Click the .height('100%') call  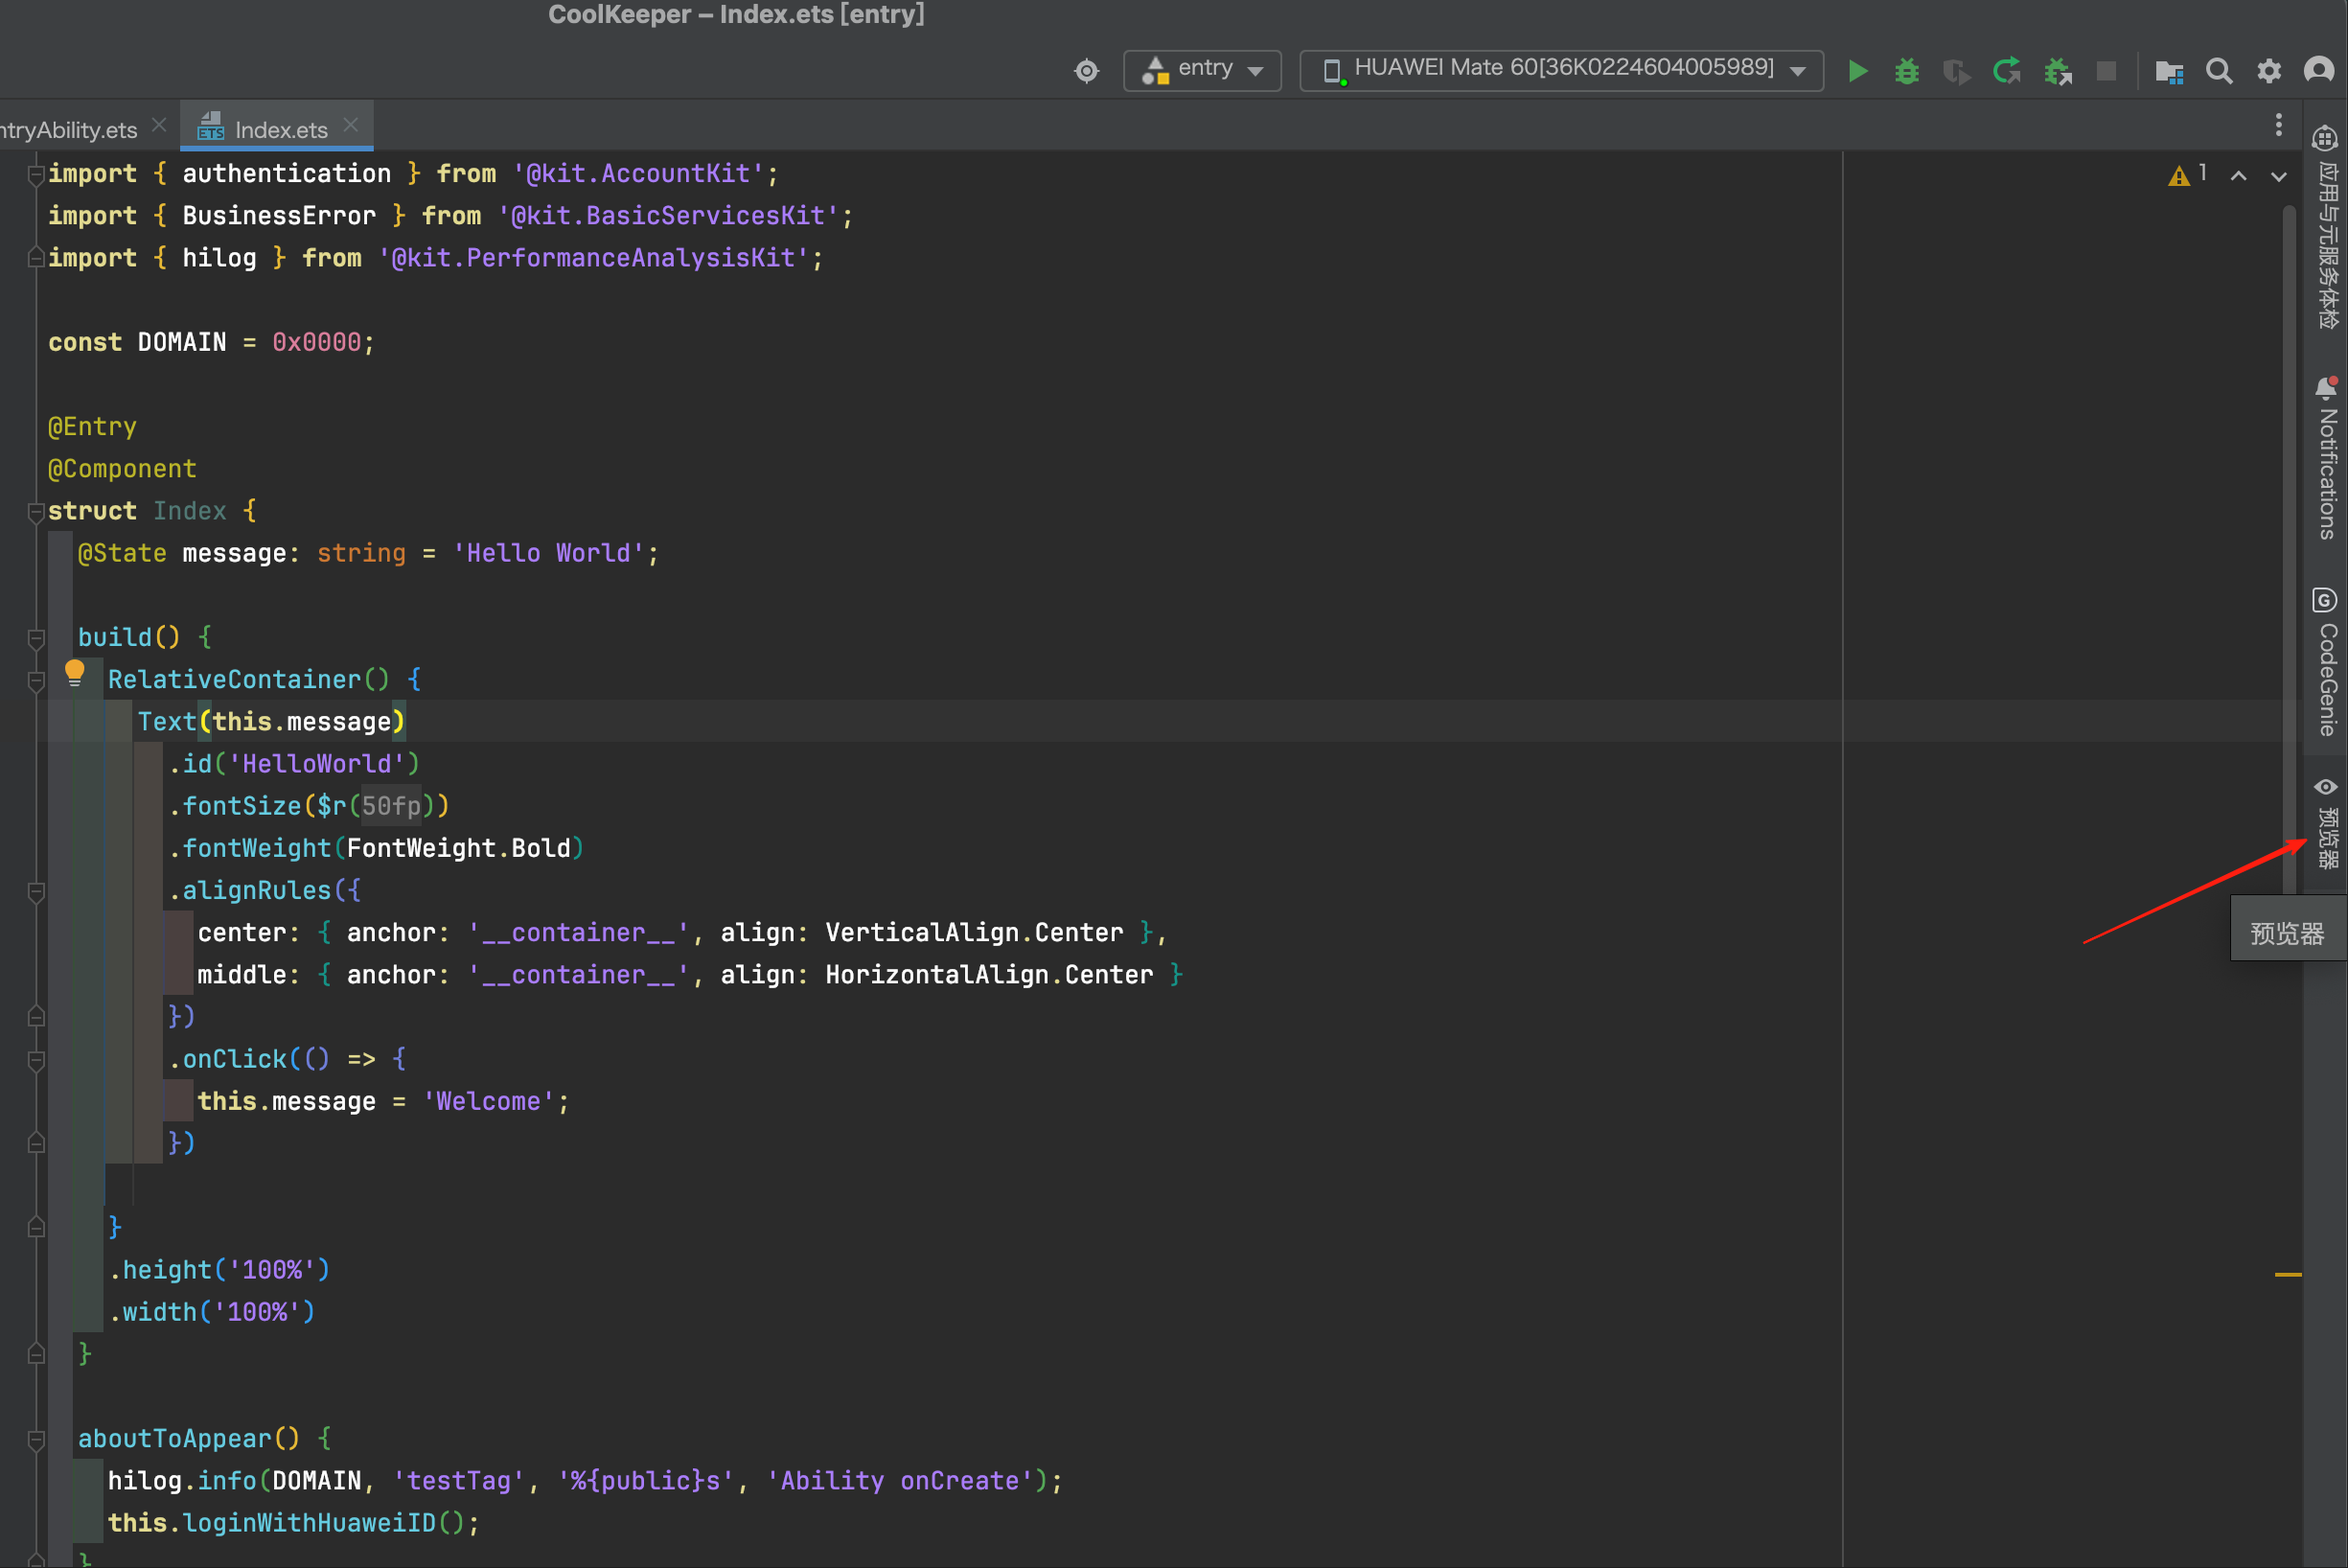[x=220, y=1270]
